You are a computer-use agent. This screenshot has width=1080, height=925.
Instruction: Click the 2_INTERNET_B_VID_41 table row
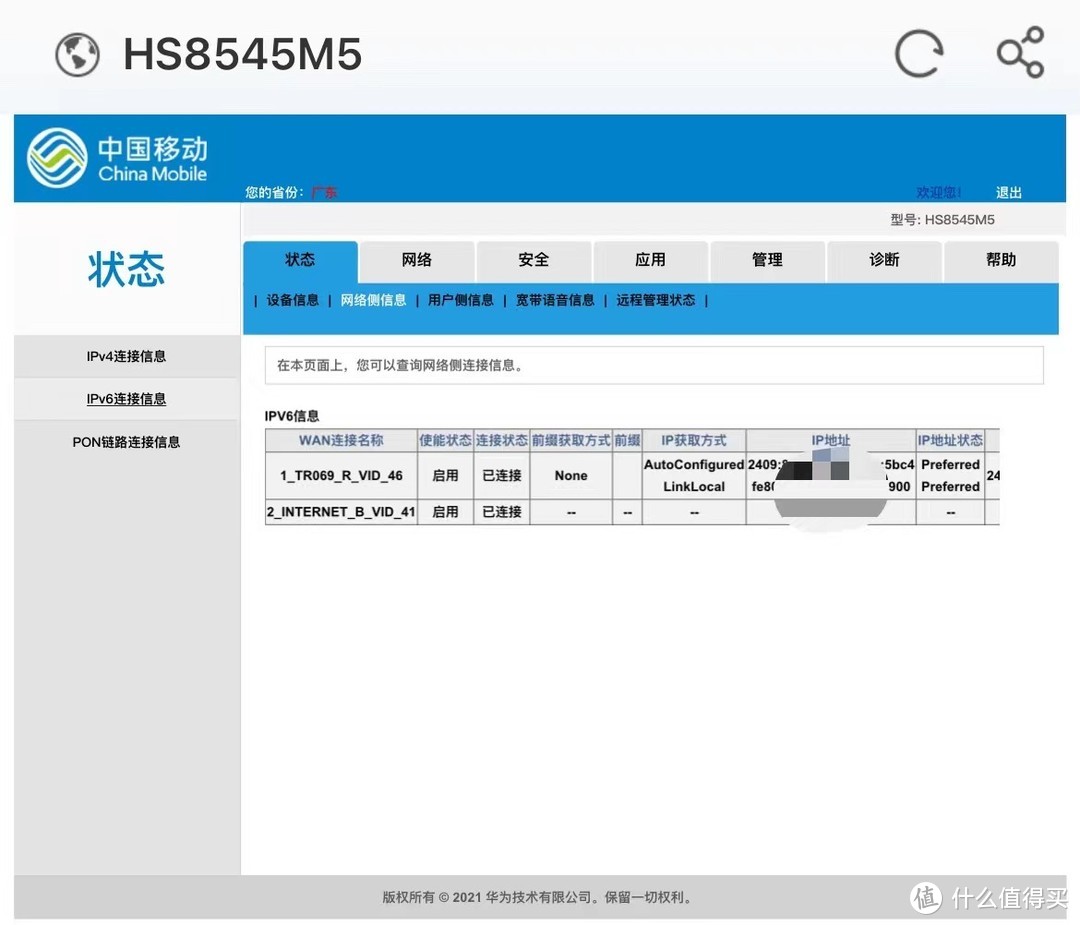[341, 512]
